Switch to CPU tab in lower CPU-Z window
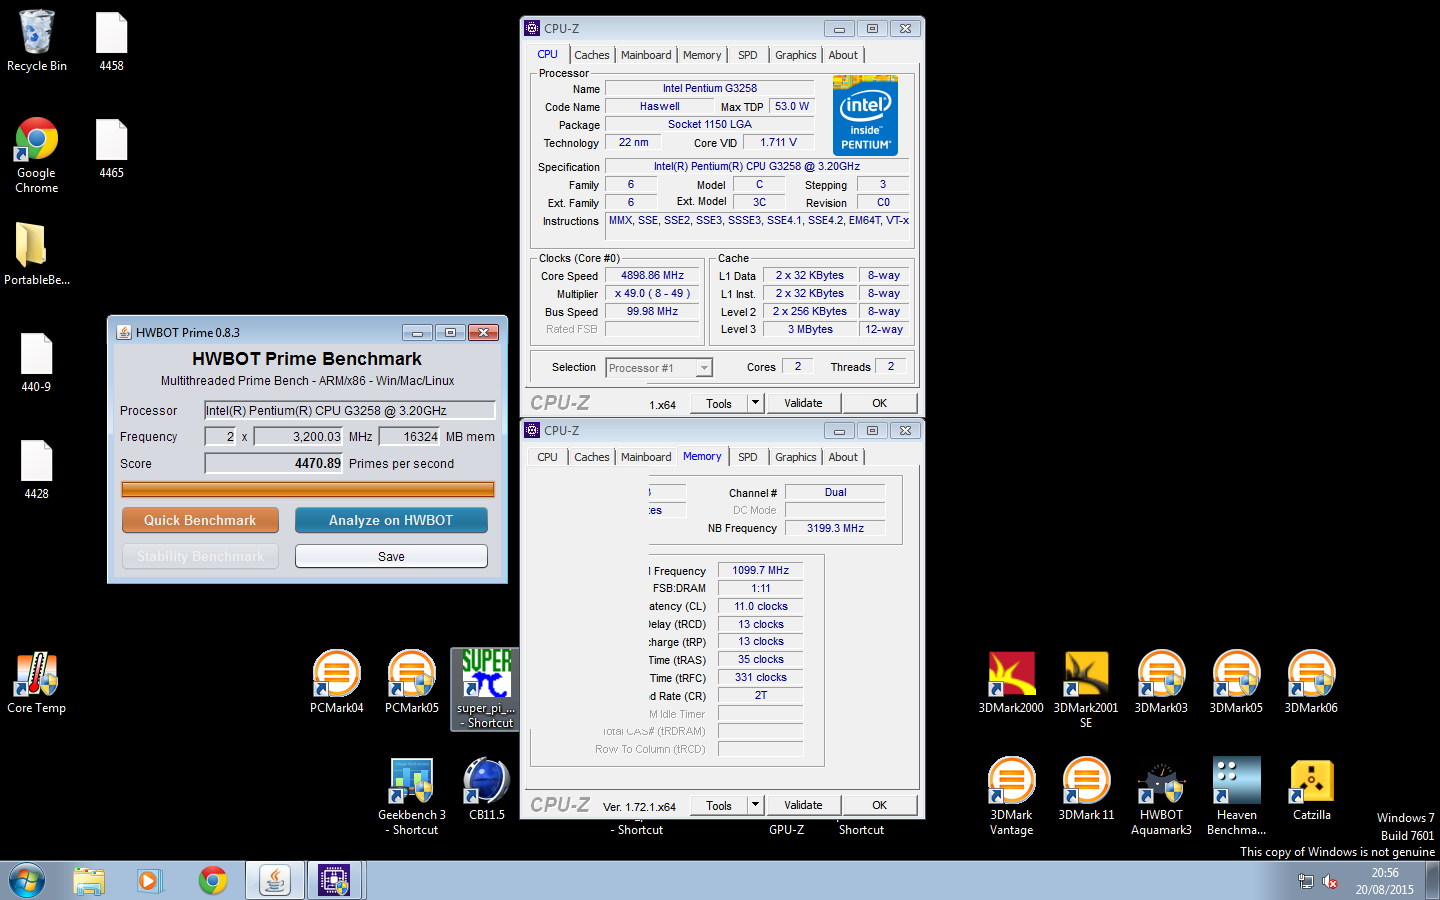The height and width of the screenshot is (900, 1440). pos(547,457)
